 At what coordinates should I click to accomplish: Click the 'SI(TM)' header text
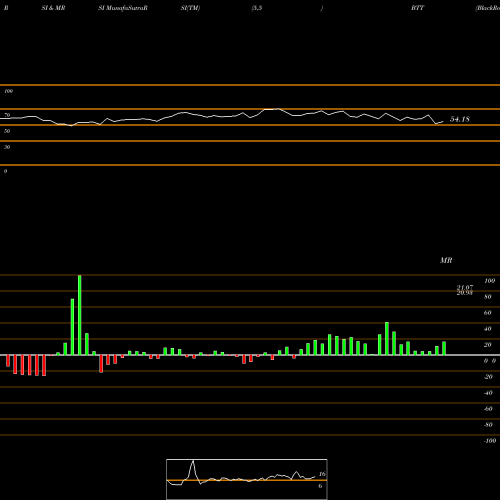pos(190,8)
